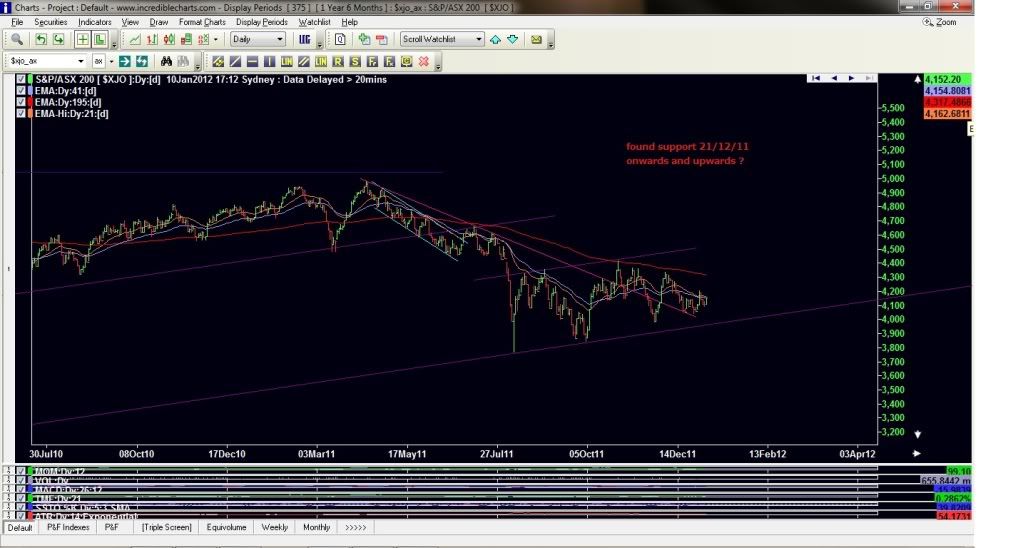This screenshot has height=548, width=1023.
Task: Select the OHLC bar chart icon
Action: pyautogui.click(x=152, y=39)
